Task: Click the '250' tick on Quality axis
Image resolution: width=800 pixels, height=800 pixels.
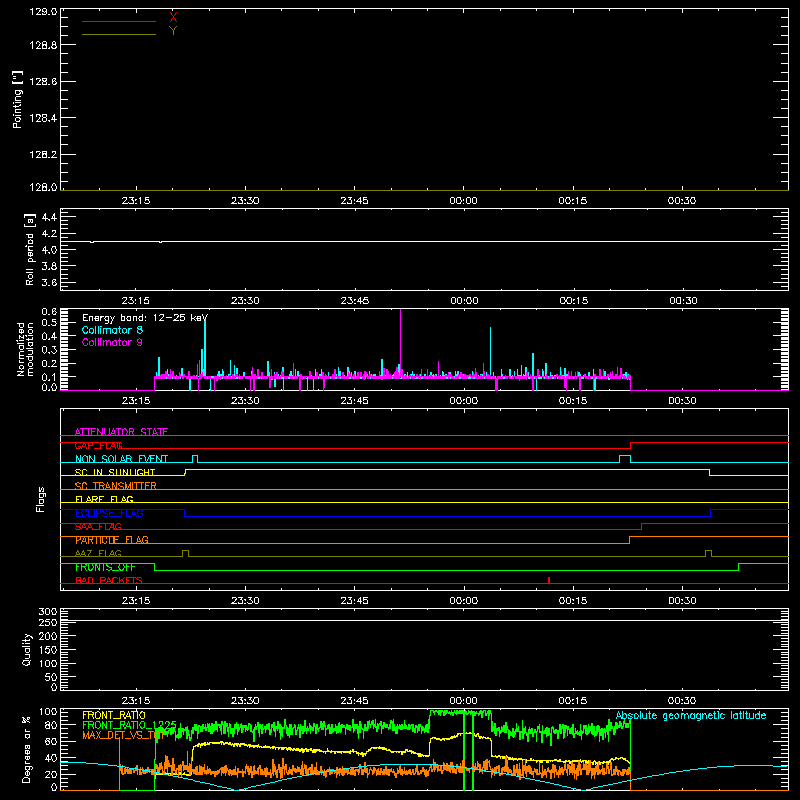Action: 47,622
